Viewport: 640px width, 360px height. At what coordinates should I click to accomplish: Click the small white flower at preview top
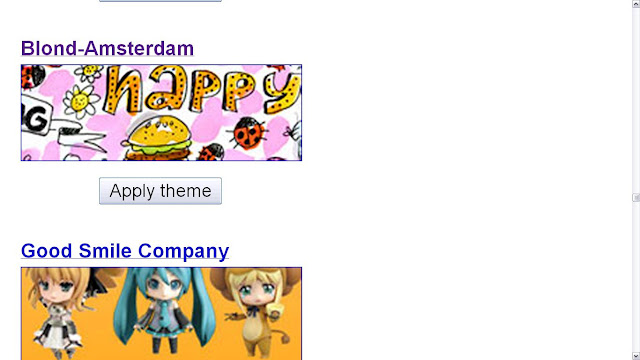tap(89, 73)
